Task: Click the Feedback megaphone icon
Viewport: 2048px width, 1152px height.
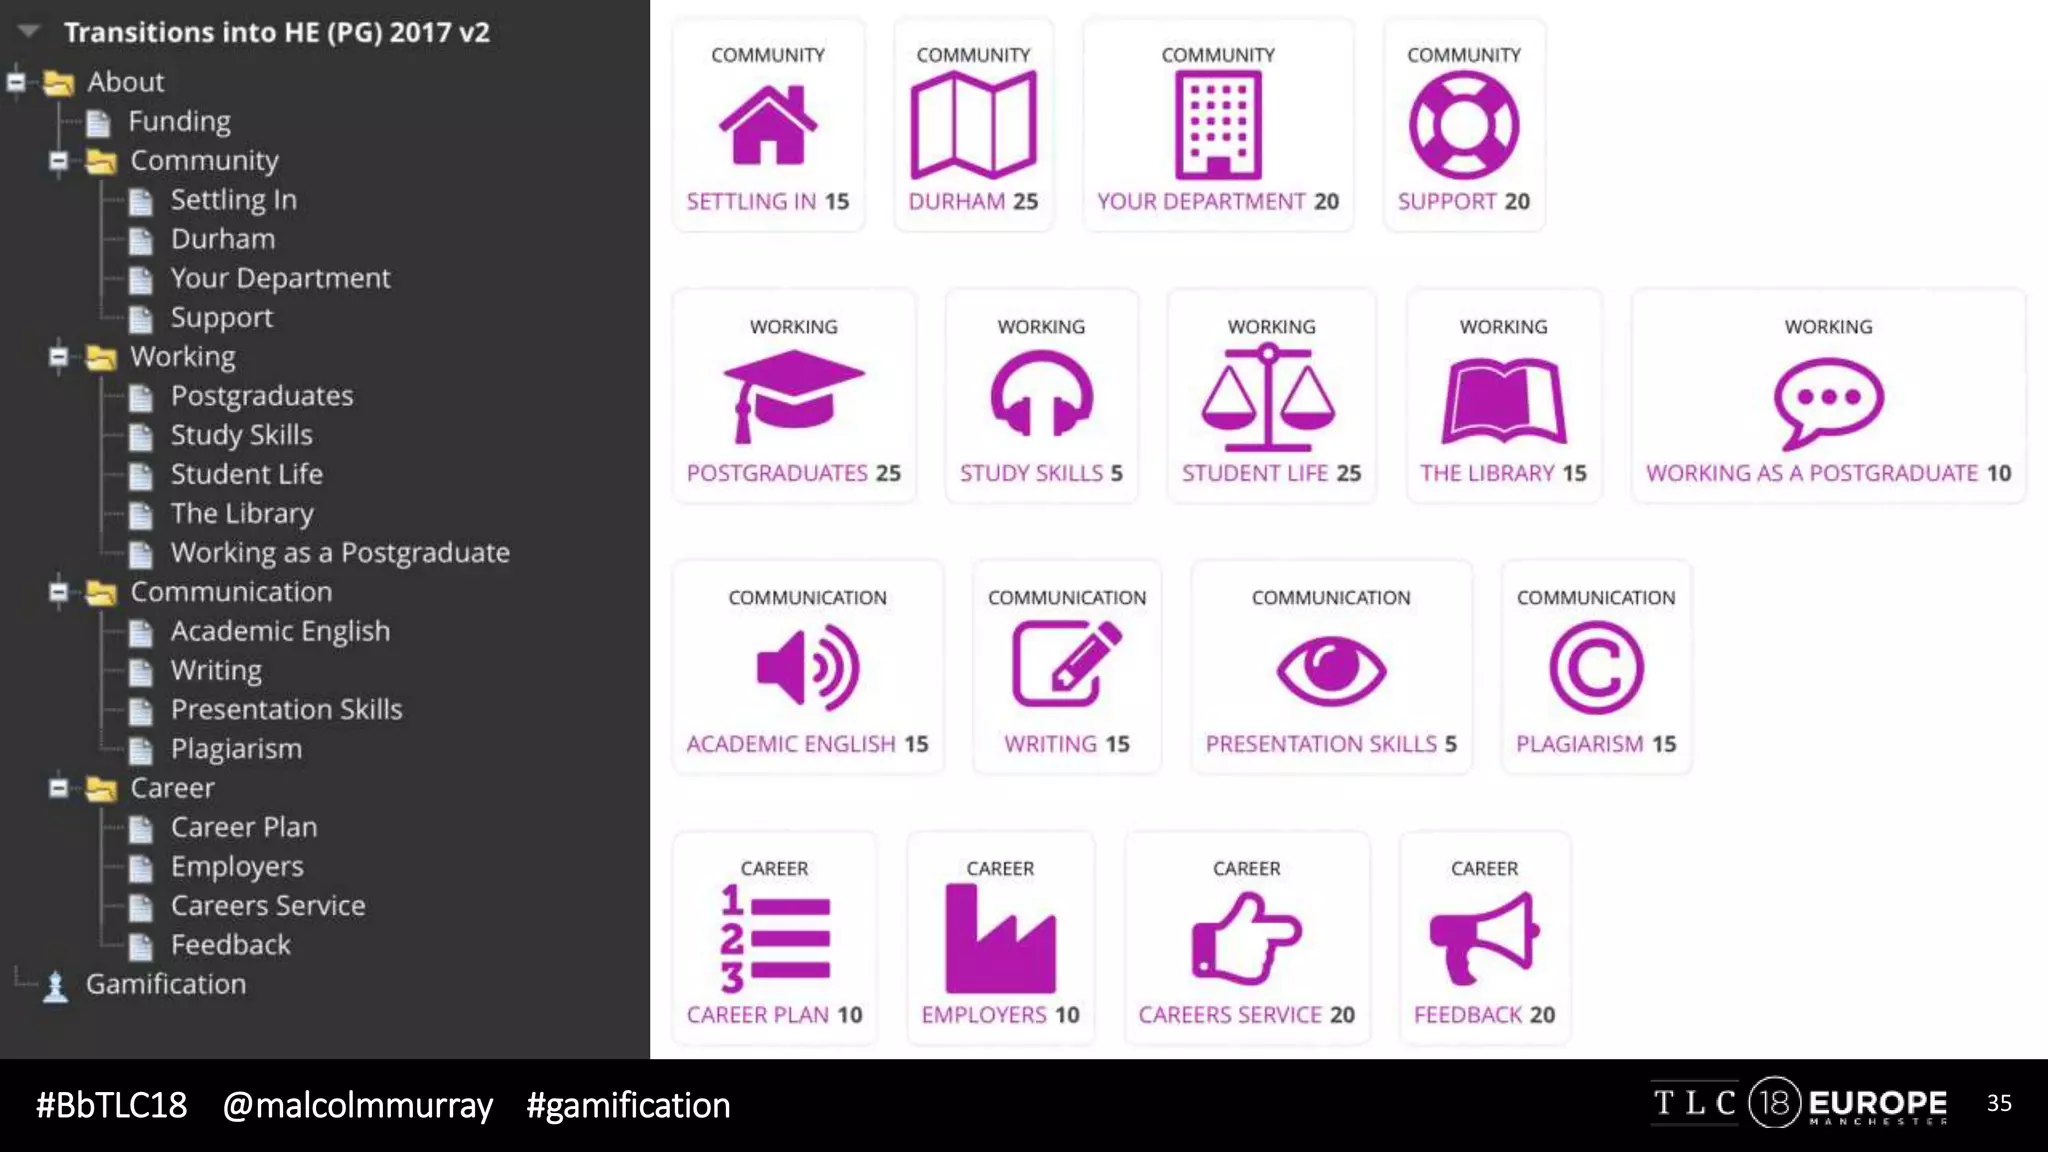Action: [1484, 938]
